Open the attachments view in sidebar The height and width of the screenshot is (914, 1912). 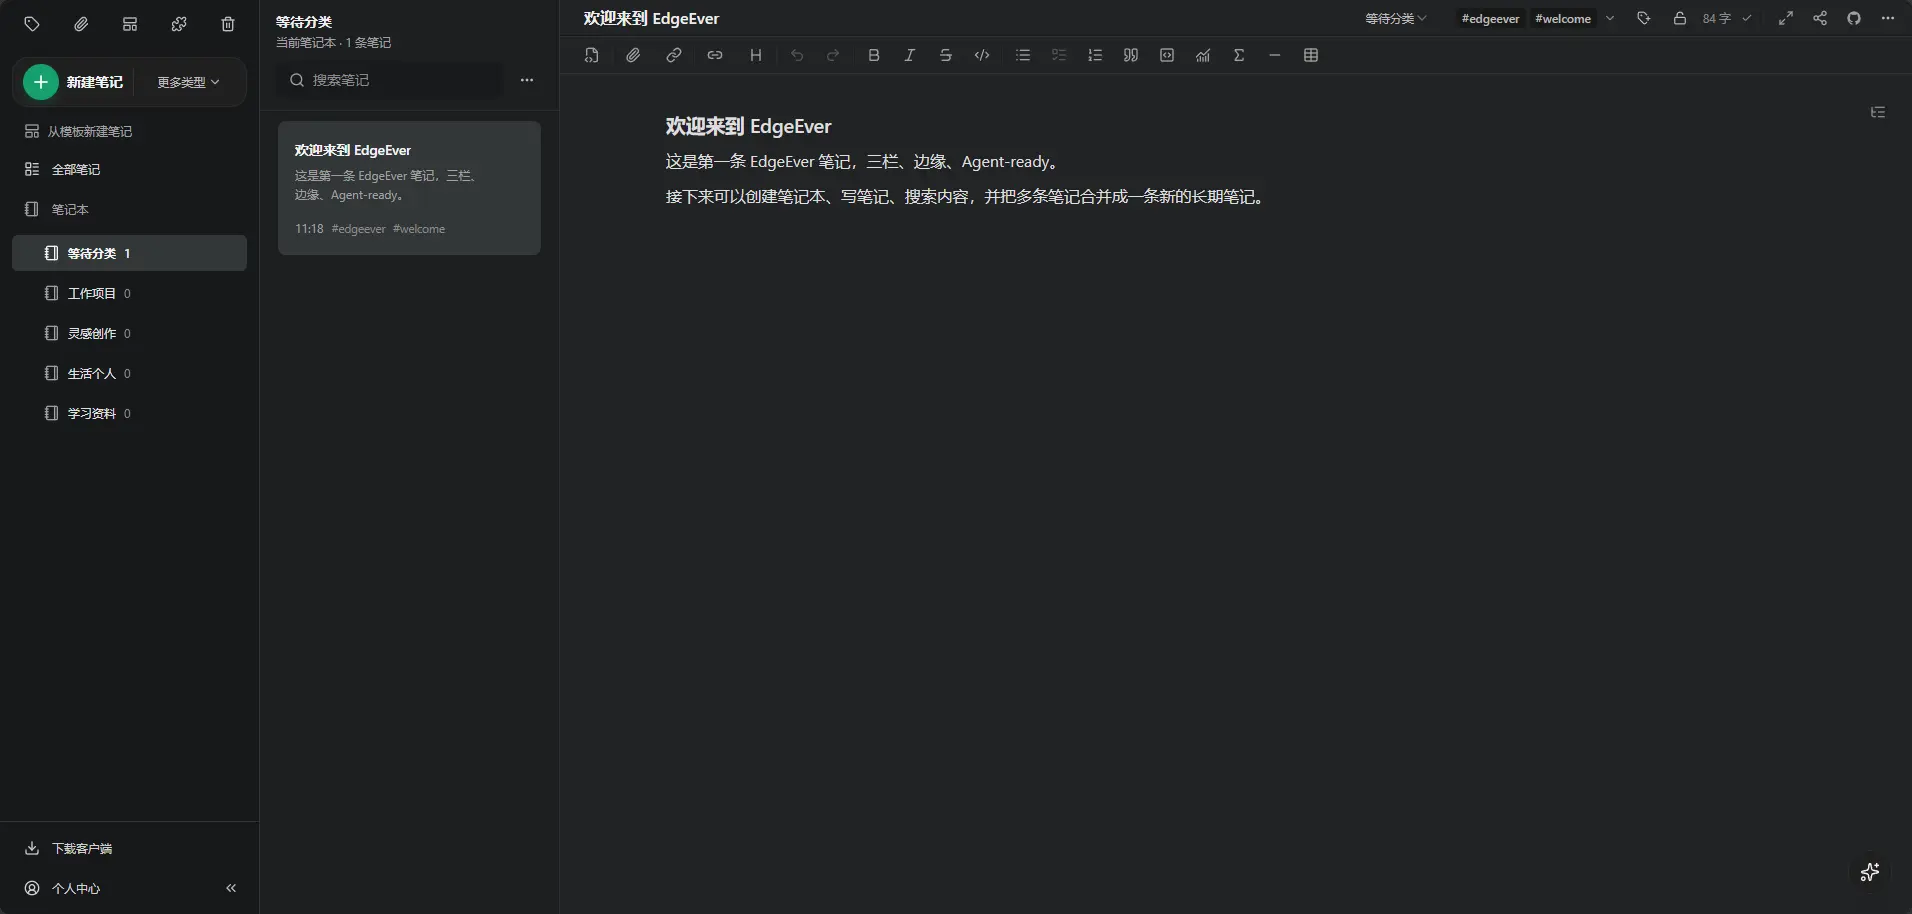click(81, 24)
